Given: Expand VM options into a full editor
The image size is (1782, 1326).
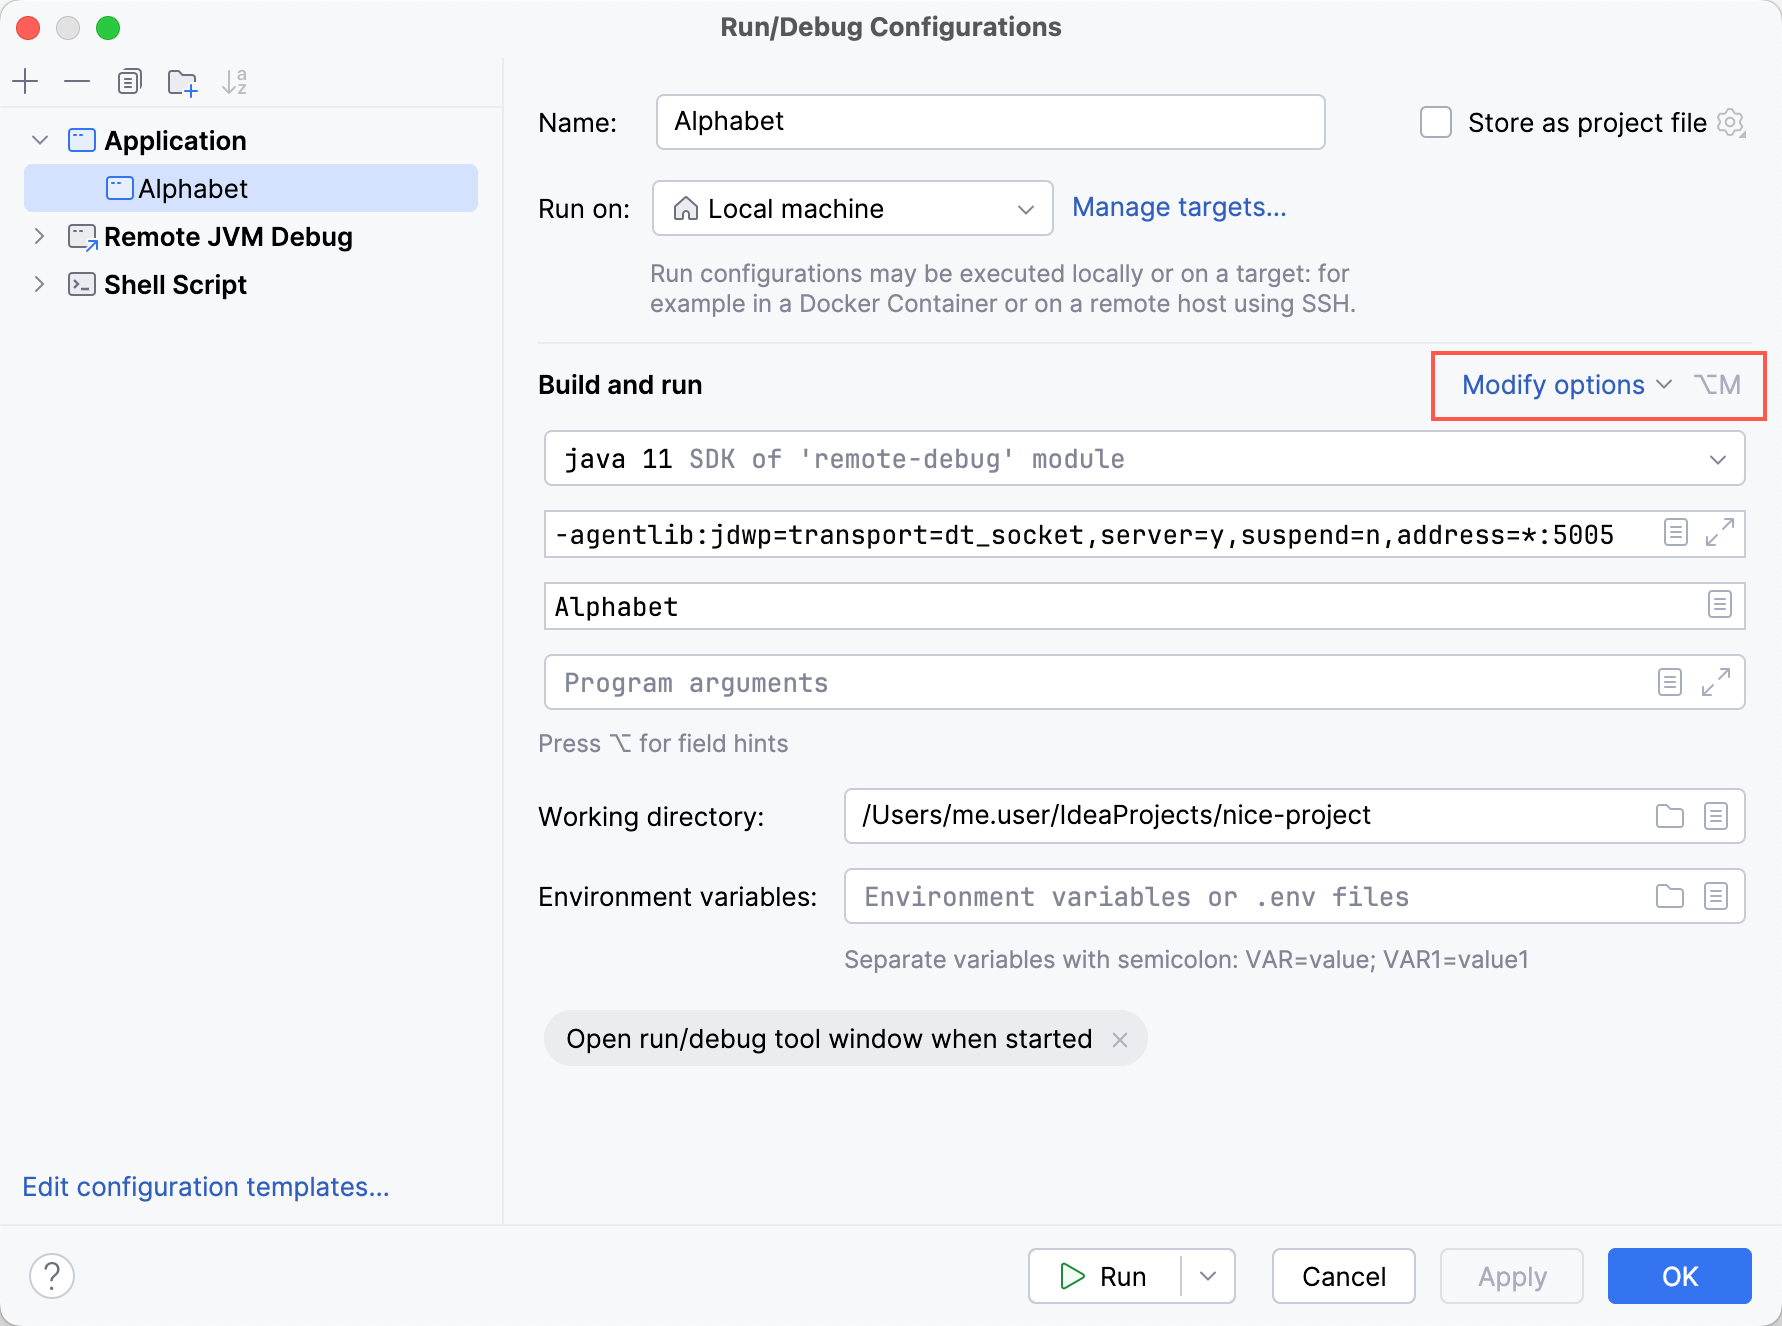Looking at the screenshot, I should 1719,533.
